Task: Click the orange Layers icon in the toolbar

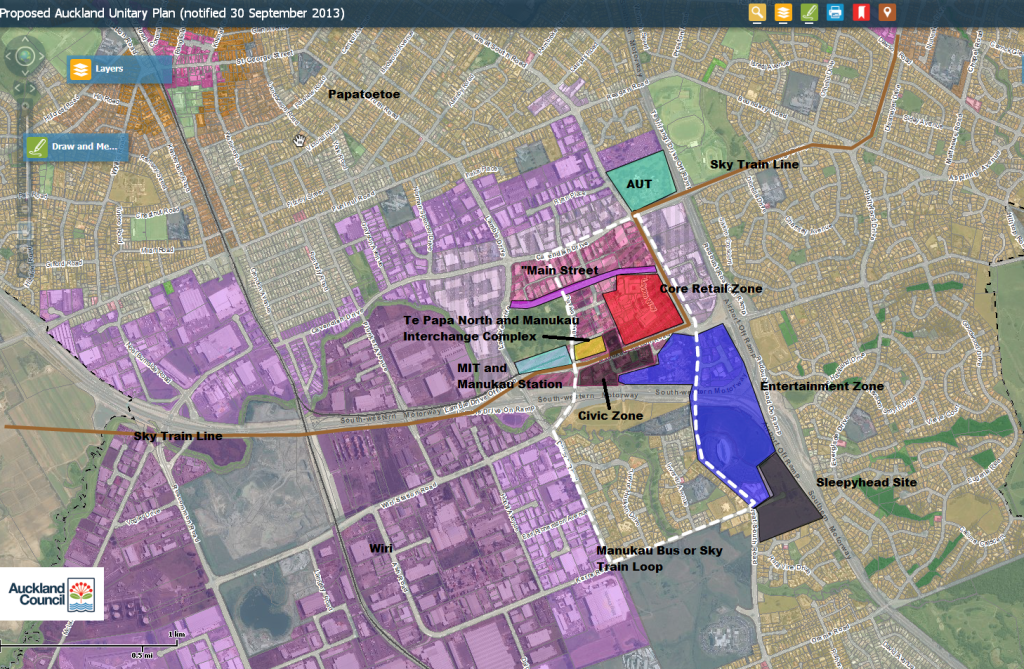Action: click(783, 12)
